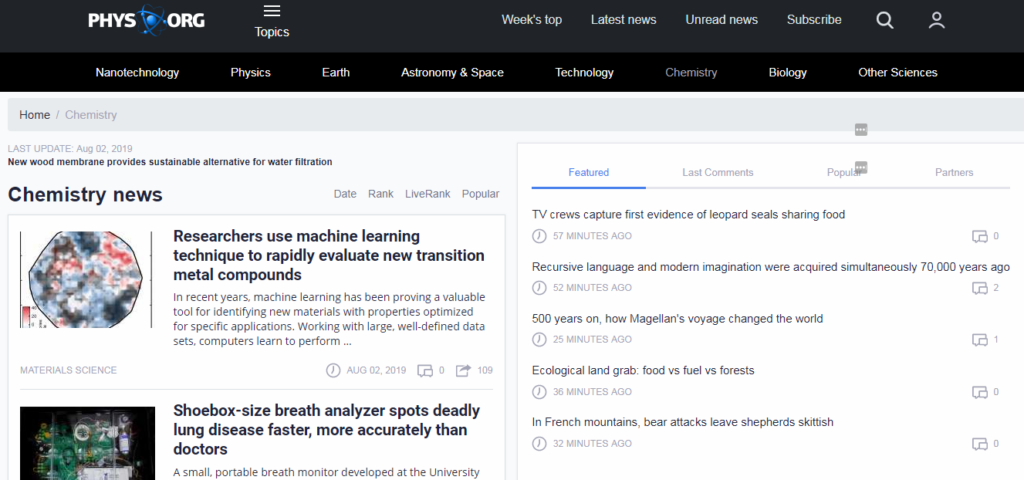Image resolution: width=1024 pixels, height=480 pixels.
Task: Click comment icon for Magellan's voyage story
Action: click(979, 340)
